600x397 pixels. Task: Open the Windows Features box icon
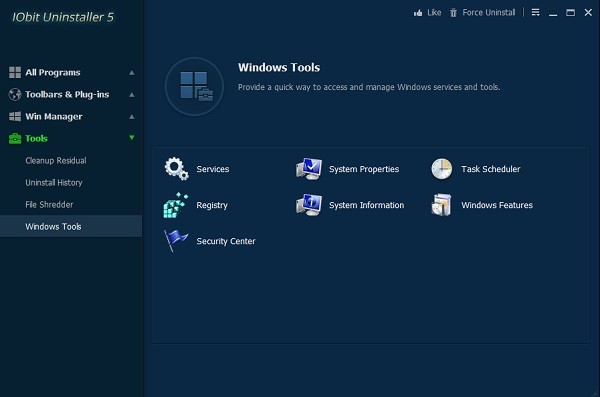coord(441,205)
